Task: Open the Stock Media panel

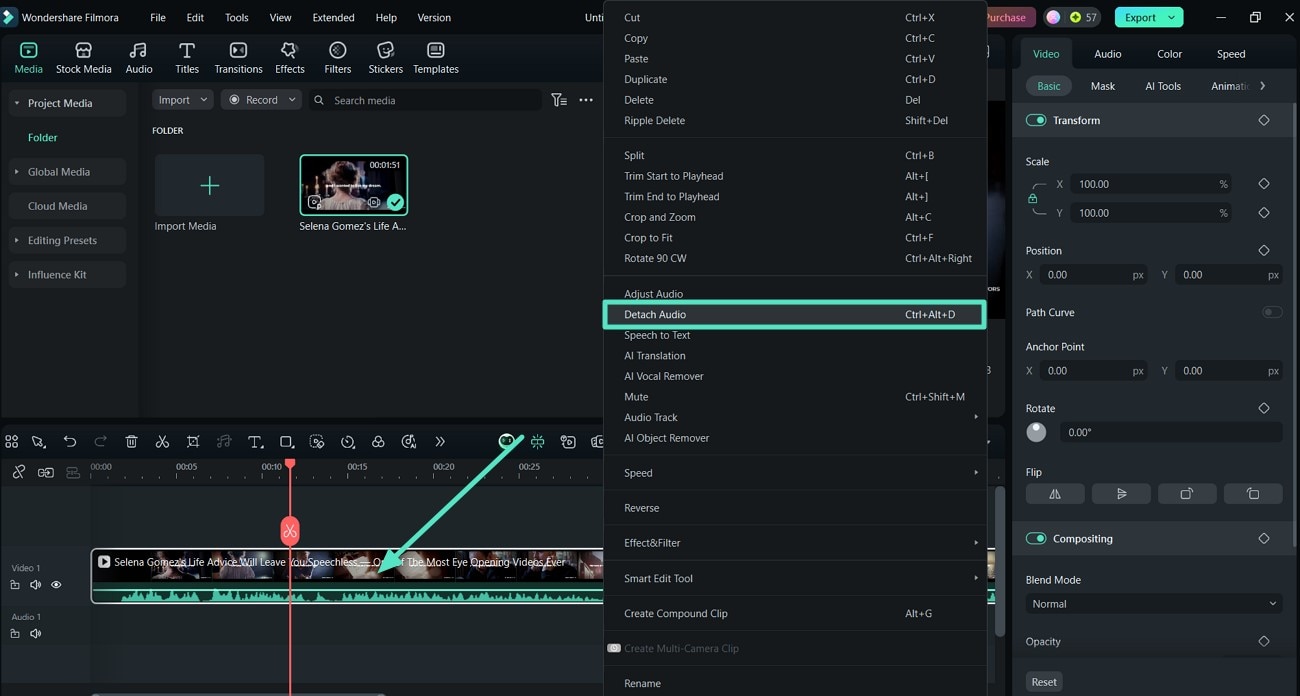Action: [83, 58]
